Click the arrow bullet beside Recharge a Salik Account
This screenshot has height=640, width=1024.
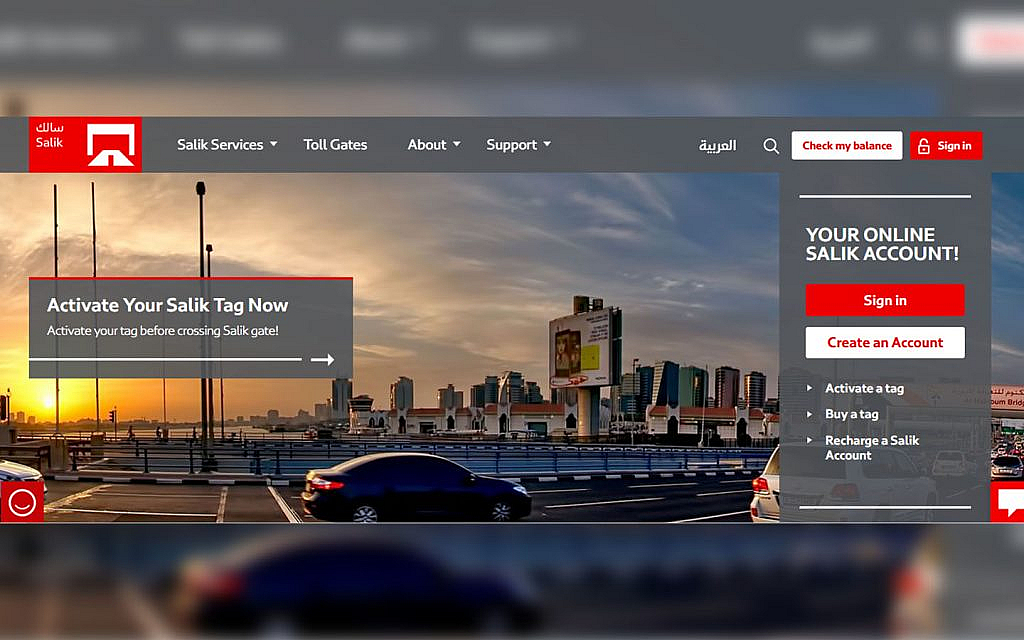click(810, 441)
